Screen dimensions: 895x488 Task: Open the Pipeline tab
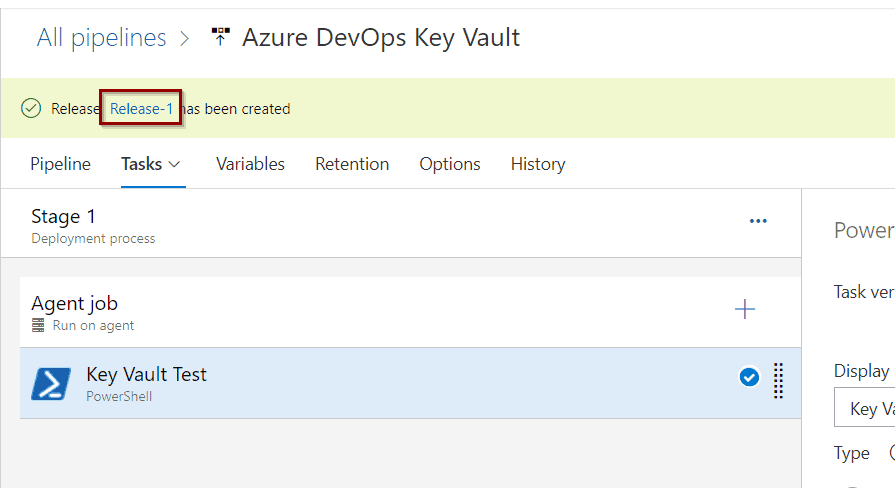tap(61, 164)
